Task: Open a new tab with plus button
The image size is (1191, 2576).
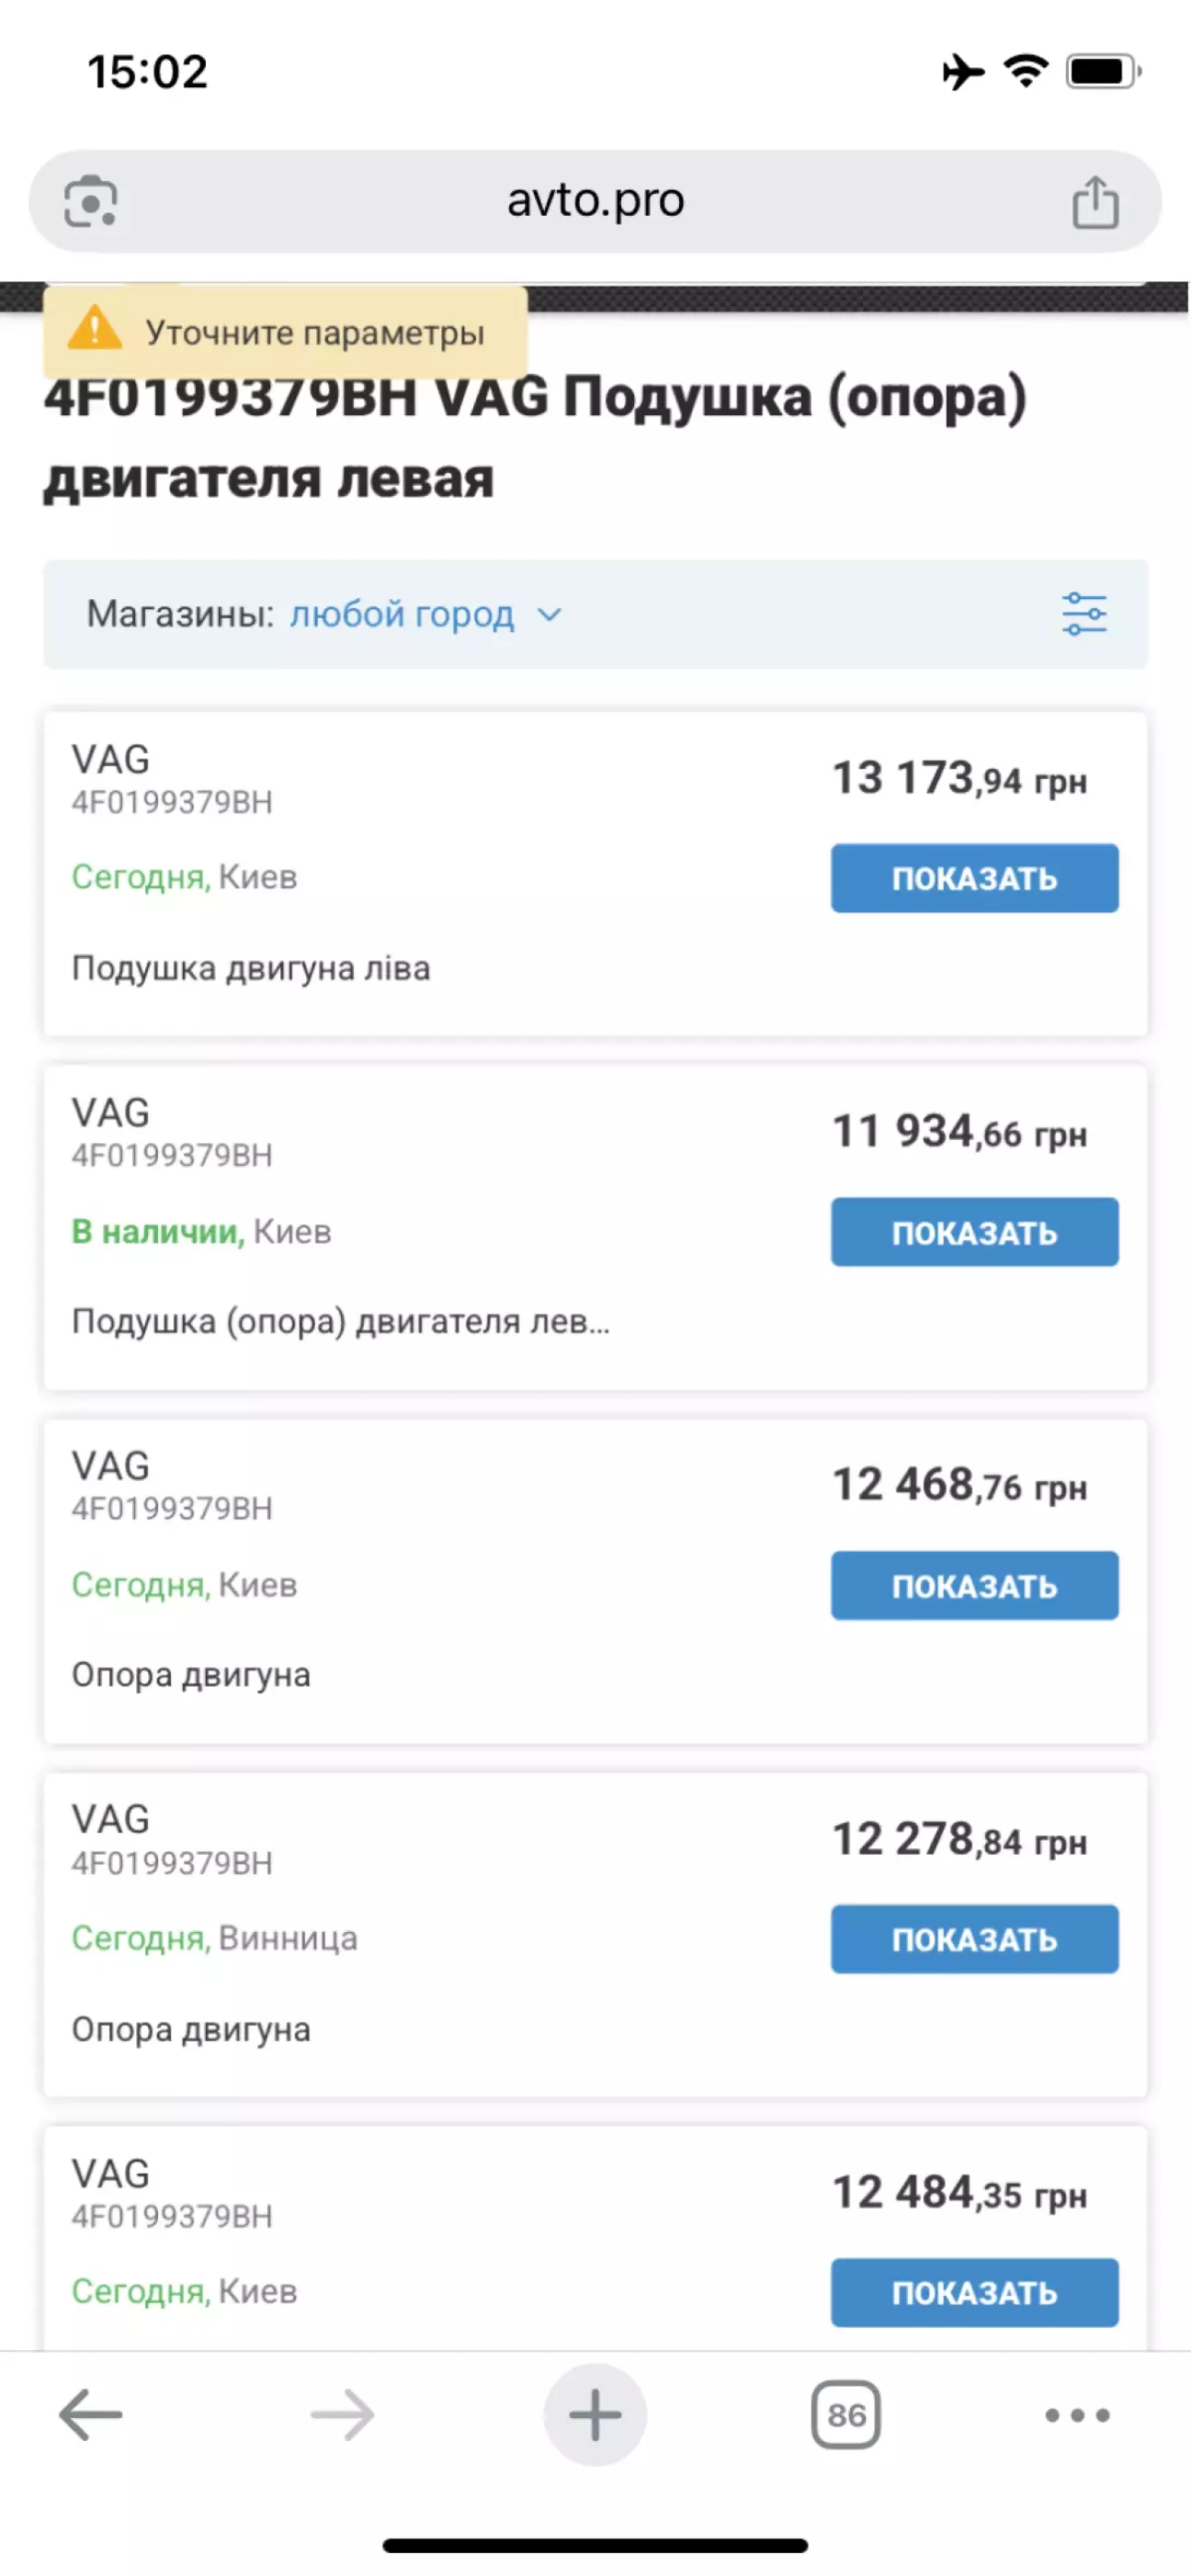Action: (x=595, y=2415)
